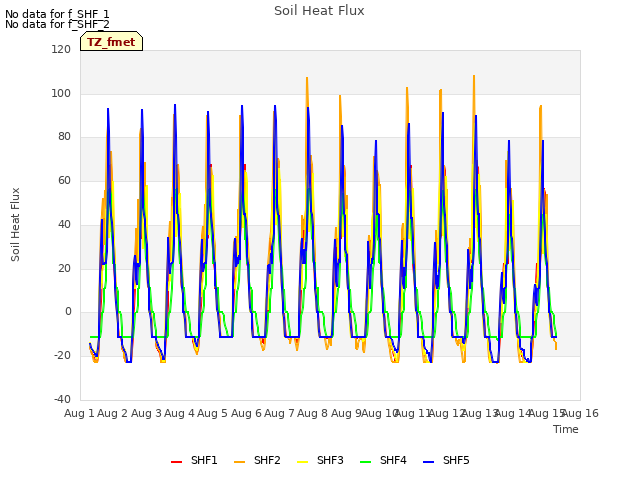Select the blue SHF5 legend color marker
This screenshot has height=480, width=640.
tap(429, 462)
